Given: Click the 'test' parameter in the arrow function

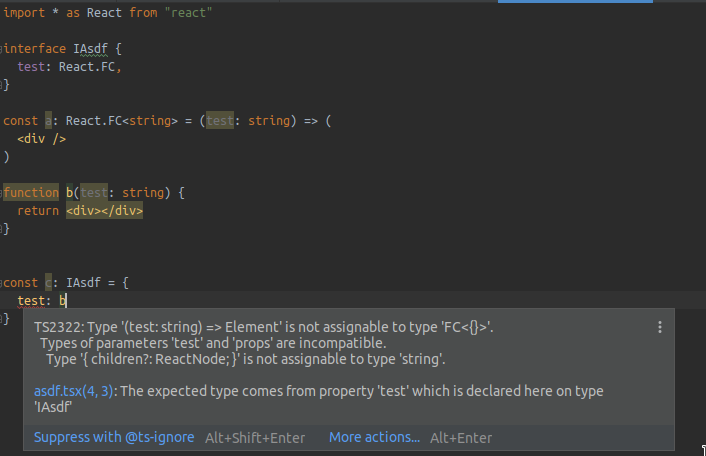Looking at the screenshot, I should (220, 121).
